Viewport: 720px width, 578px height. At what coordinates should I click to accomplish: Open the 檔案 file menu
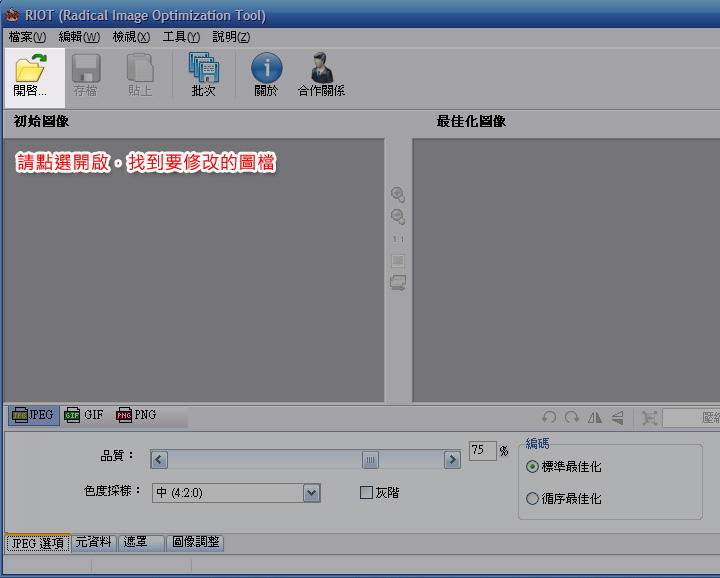pyautogui.click(x=28, y=37)
